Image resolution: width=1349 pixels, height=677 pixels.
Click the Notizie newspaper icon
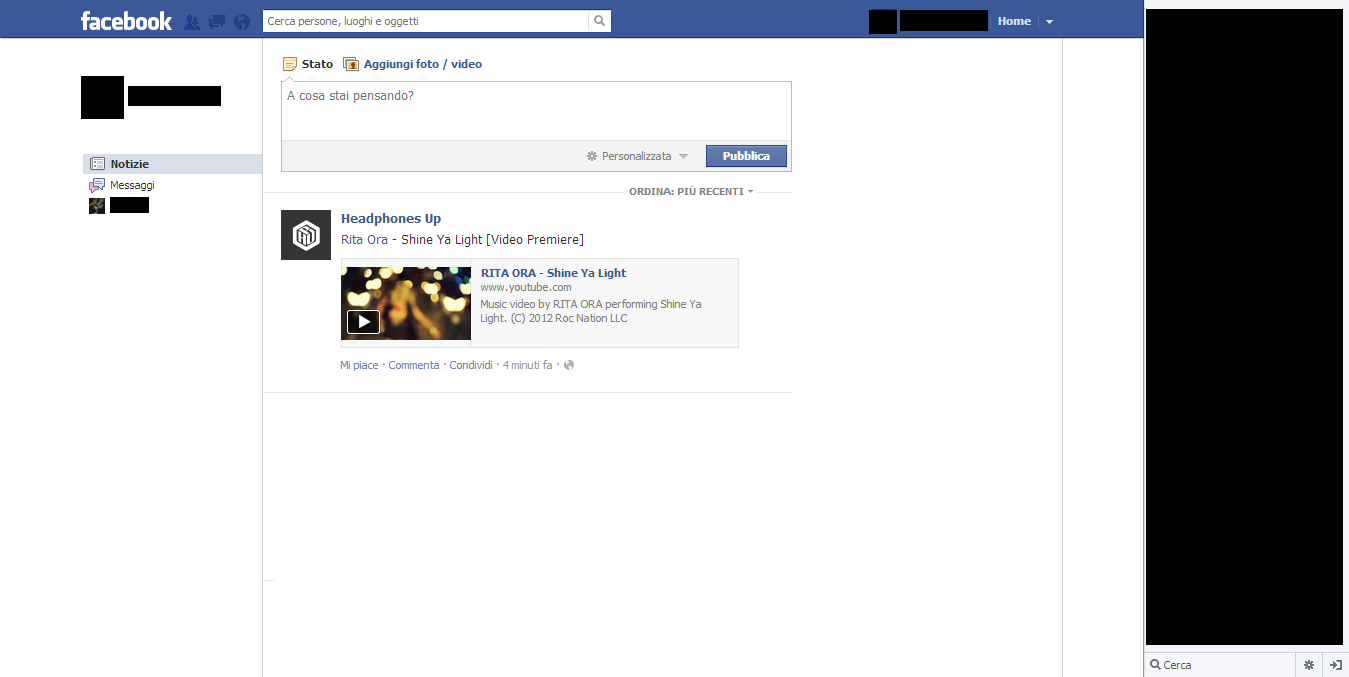[97, 164]
